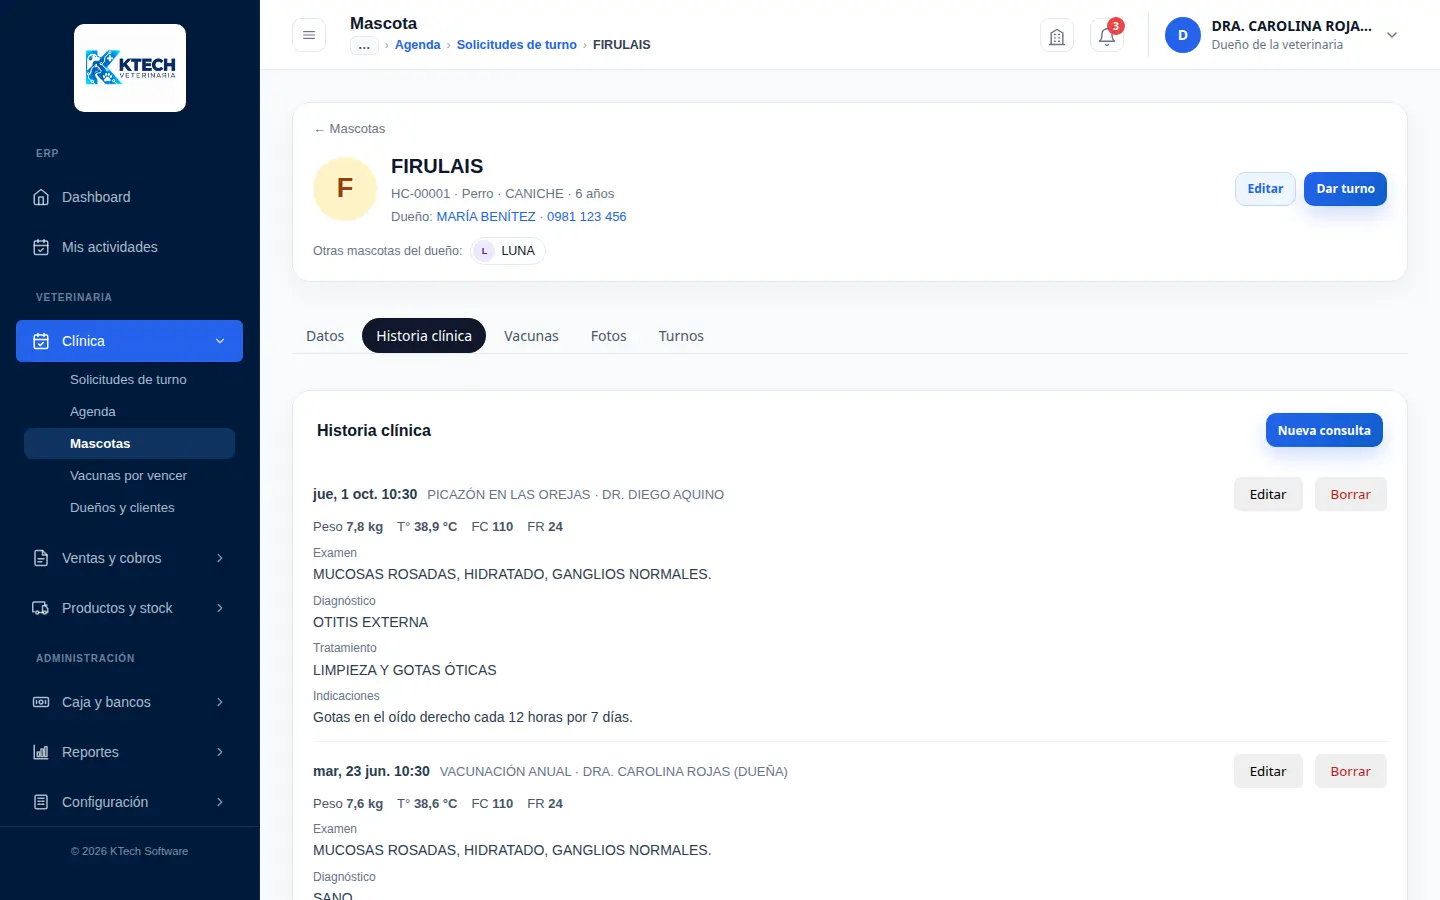1440x900 pixels.
Task: Expand the breadcrumb ellipsis
Action: point(364,45)
